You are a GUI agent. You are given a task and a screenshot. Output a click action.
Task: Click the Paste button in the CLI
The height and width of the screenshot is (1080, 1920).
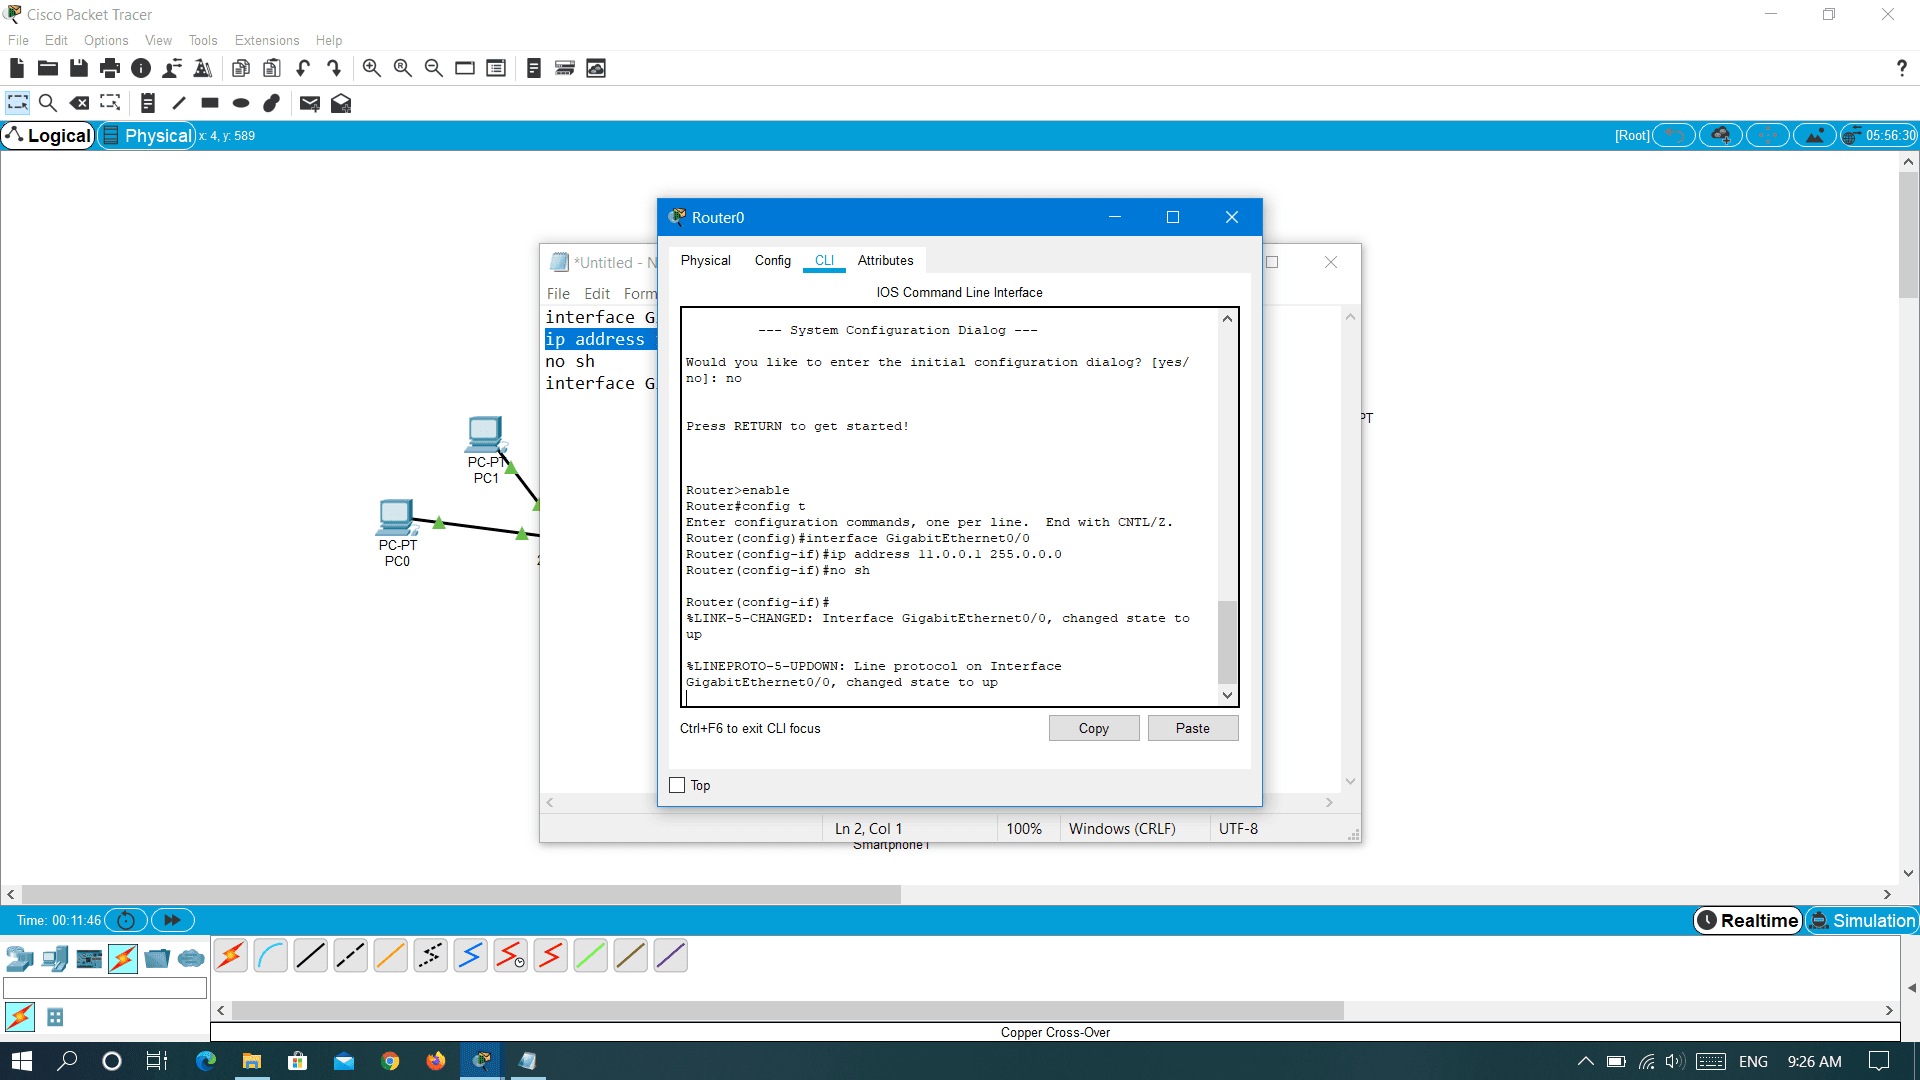tap(1193, 728)
